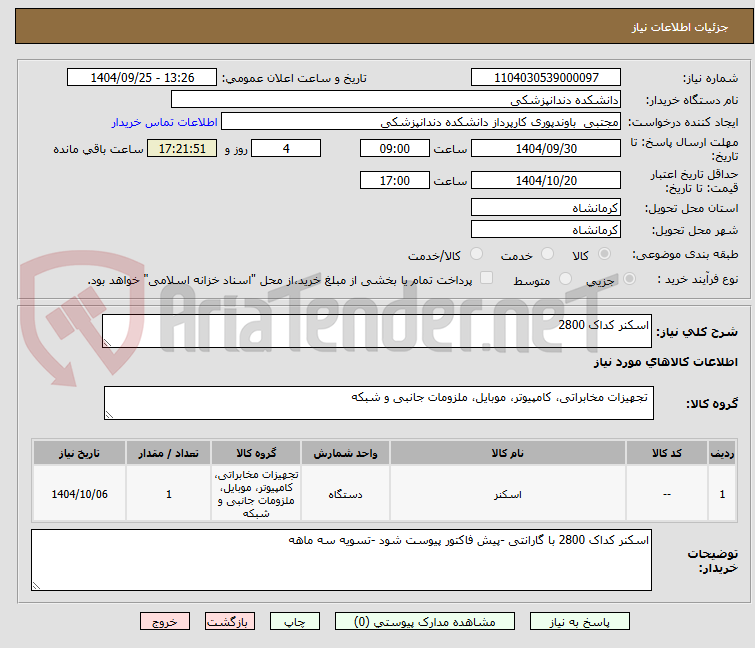
Task: Click the ایجاد کننده درخواست field
Action: 421,122
